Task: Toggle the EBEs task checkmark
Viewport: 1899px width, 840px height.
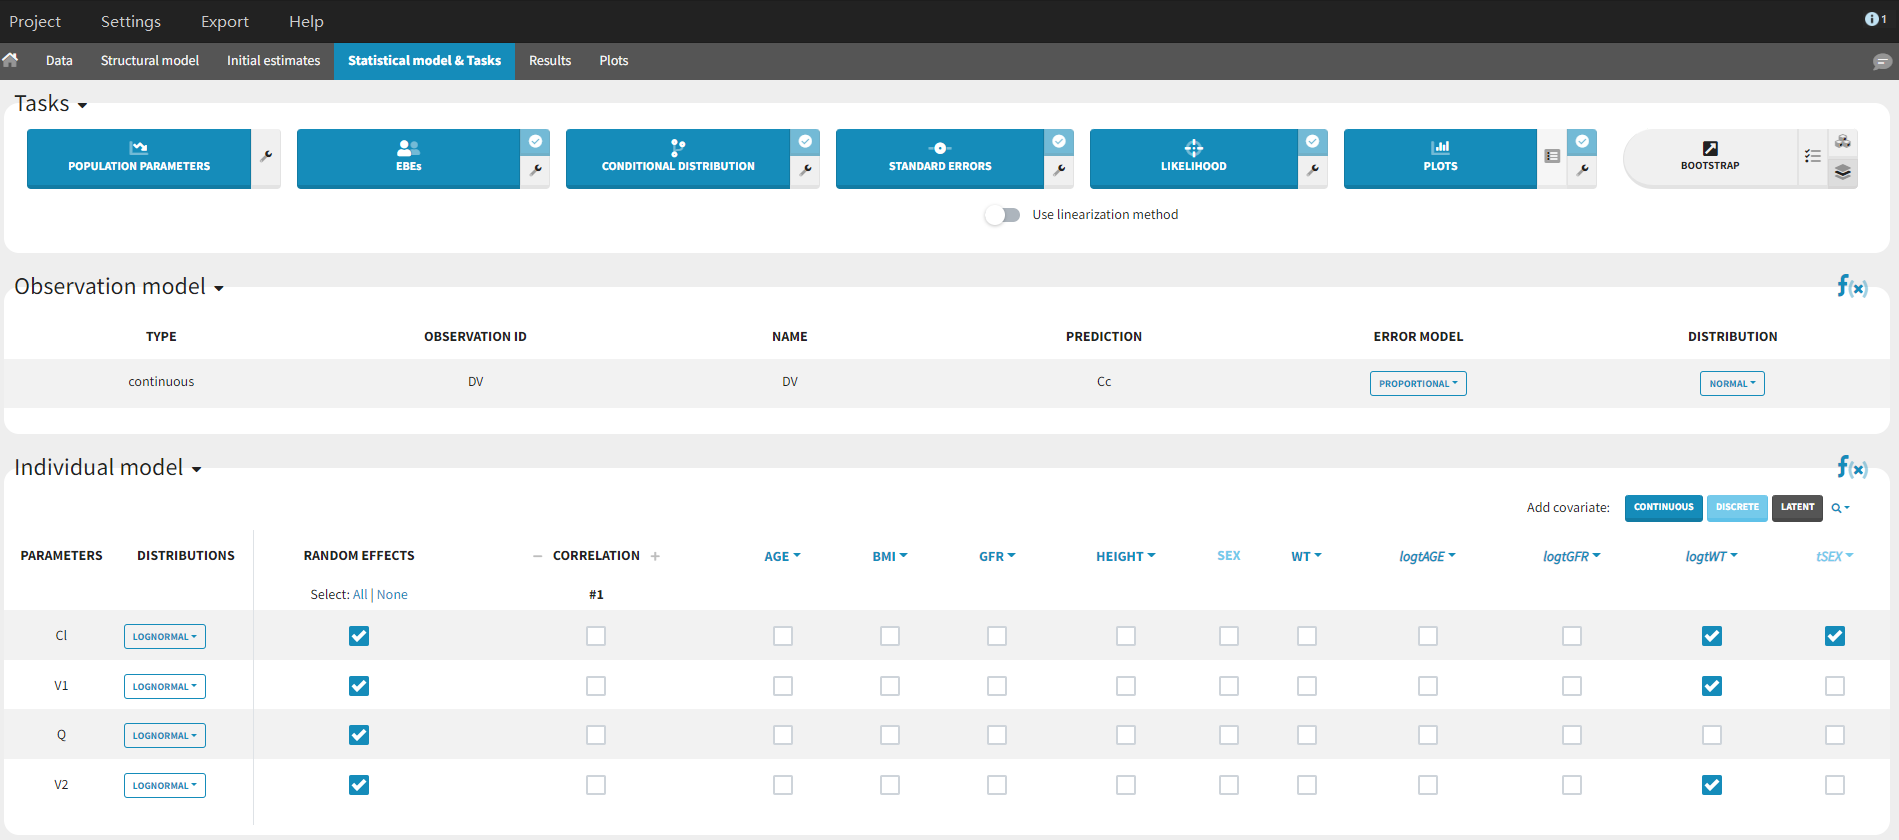Action: point(536,142)
